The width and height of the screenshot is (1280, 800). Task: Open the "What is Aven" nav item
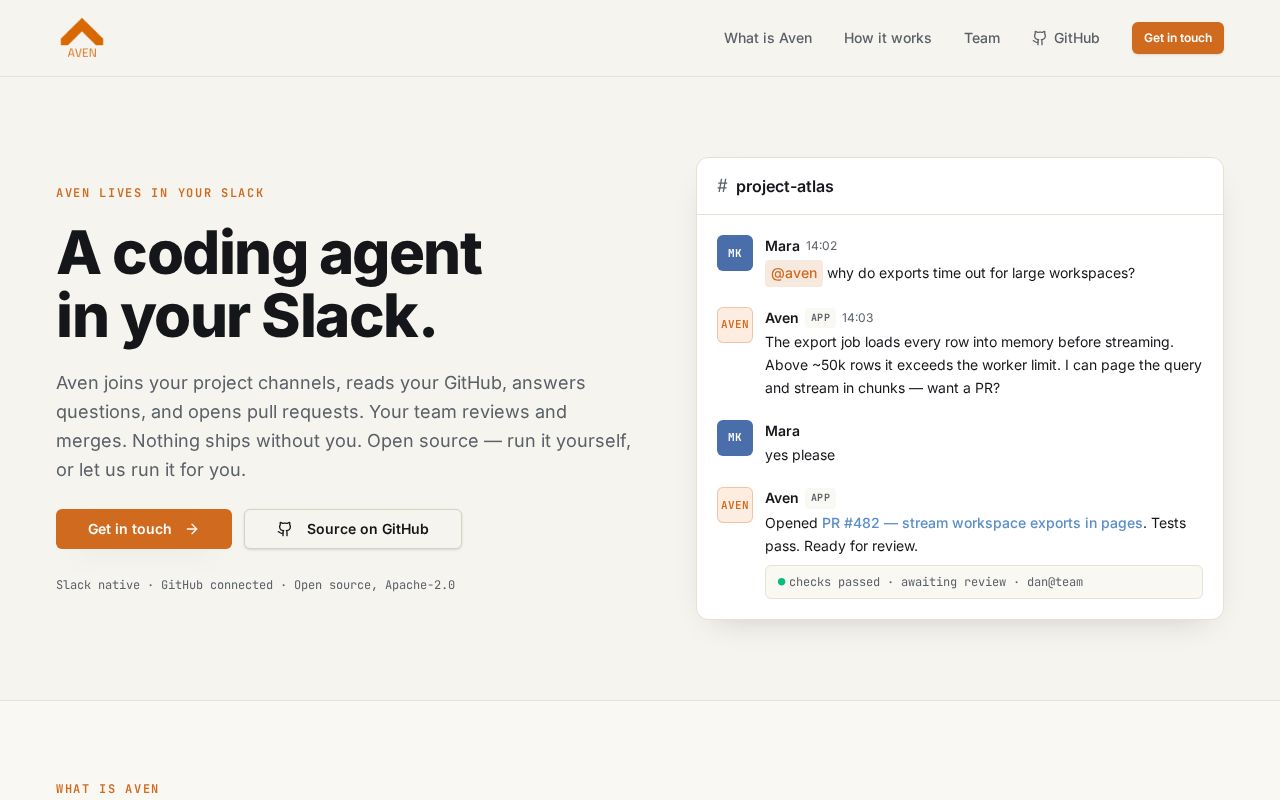pyautogui.click(x=768, y=38)
